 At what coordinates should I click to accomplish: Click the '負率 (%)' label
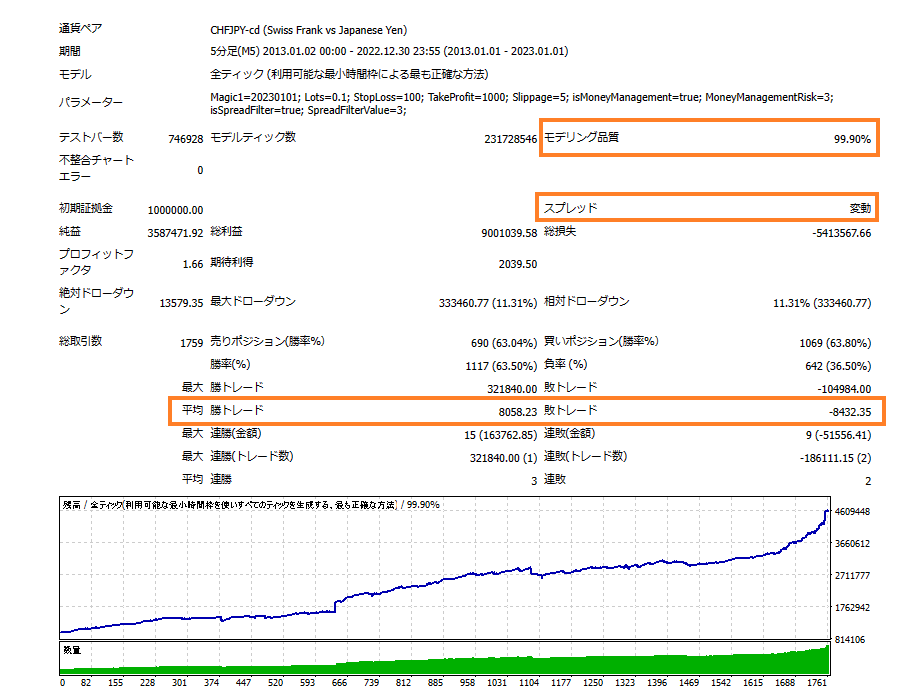[x=565, y=364]
